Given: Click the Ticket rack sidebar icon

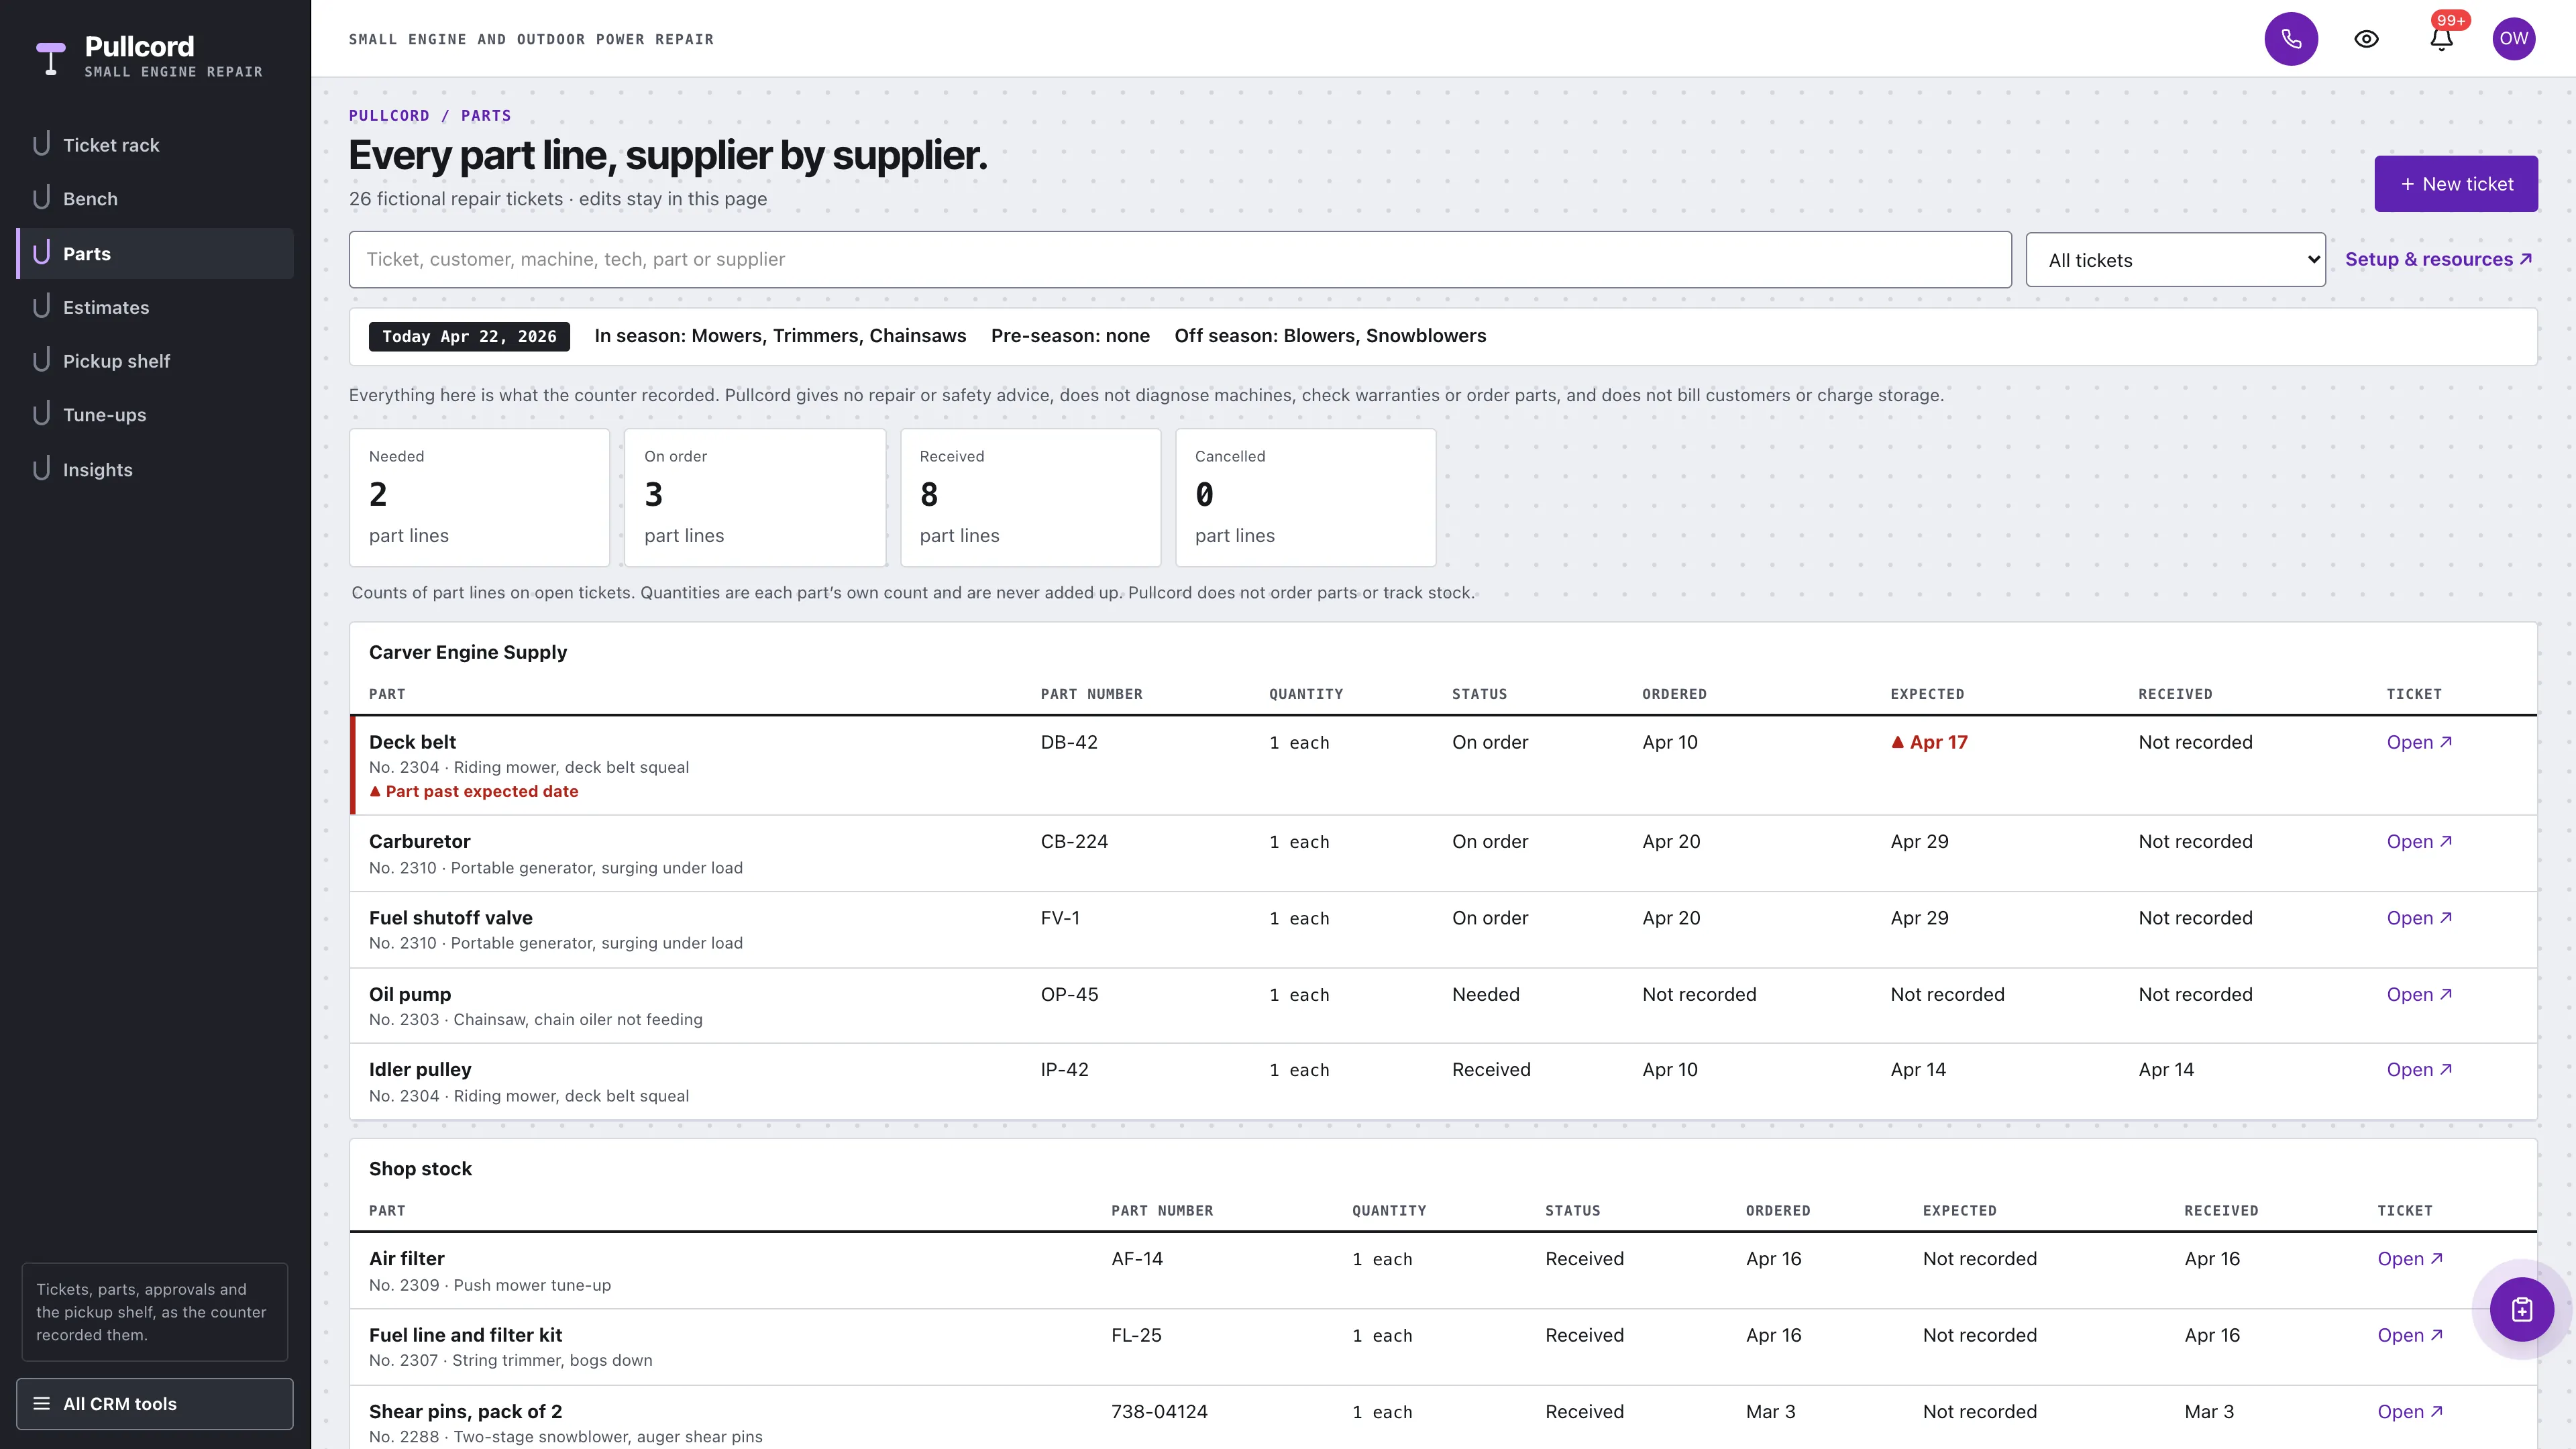Looking at the screenshot, I should point(41,145).
